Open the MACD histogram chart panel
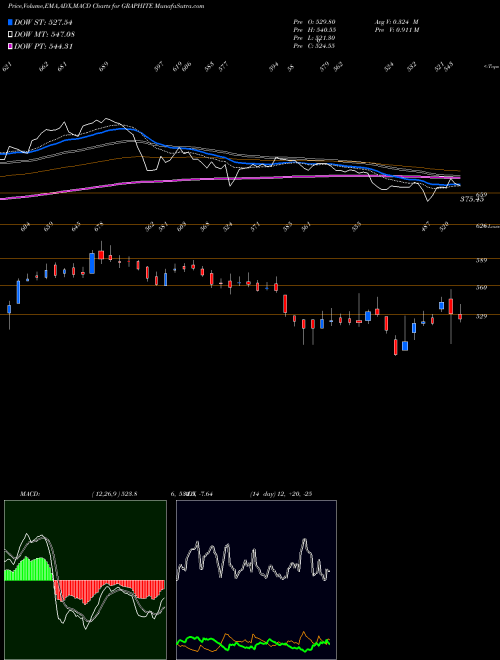This screenshot has width=500, height=660. pos(85,580)
